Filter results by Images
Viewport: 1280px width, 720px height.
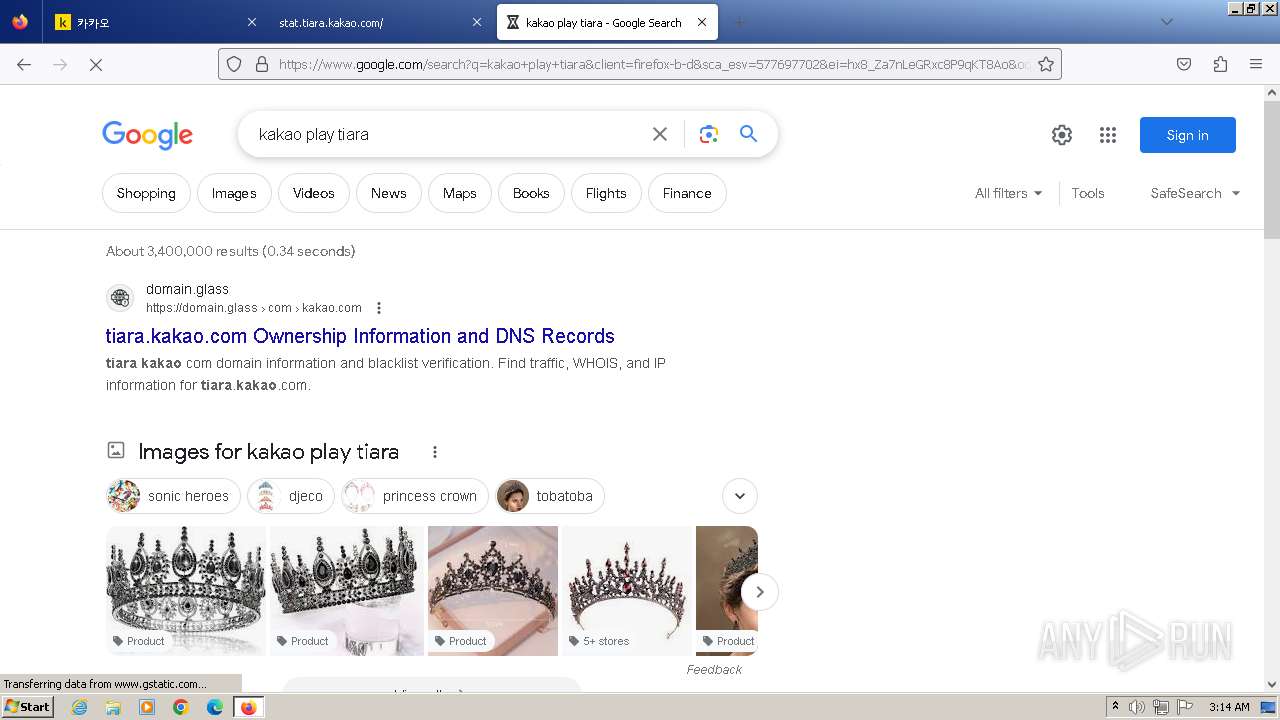click(x=234, y=193)
